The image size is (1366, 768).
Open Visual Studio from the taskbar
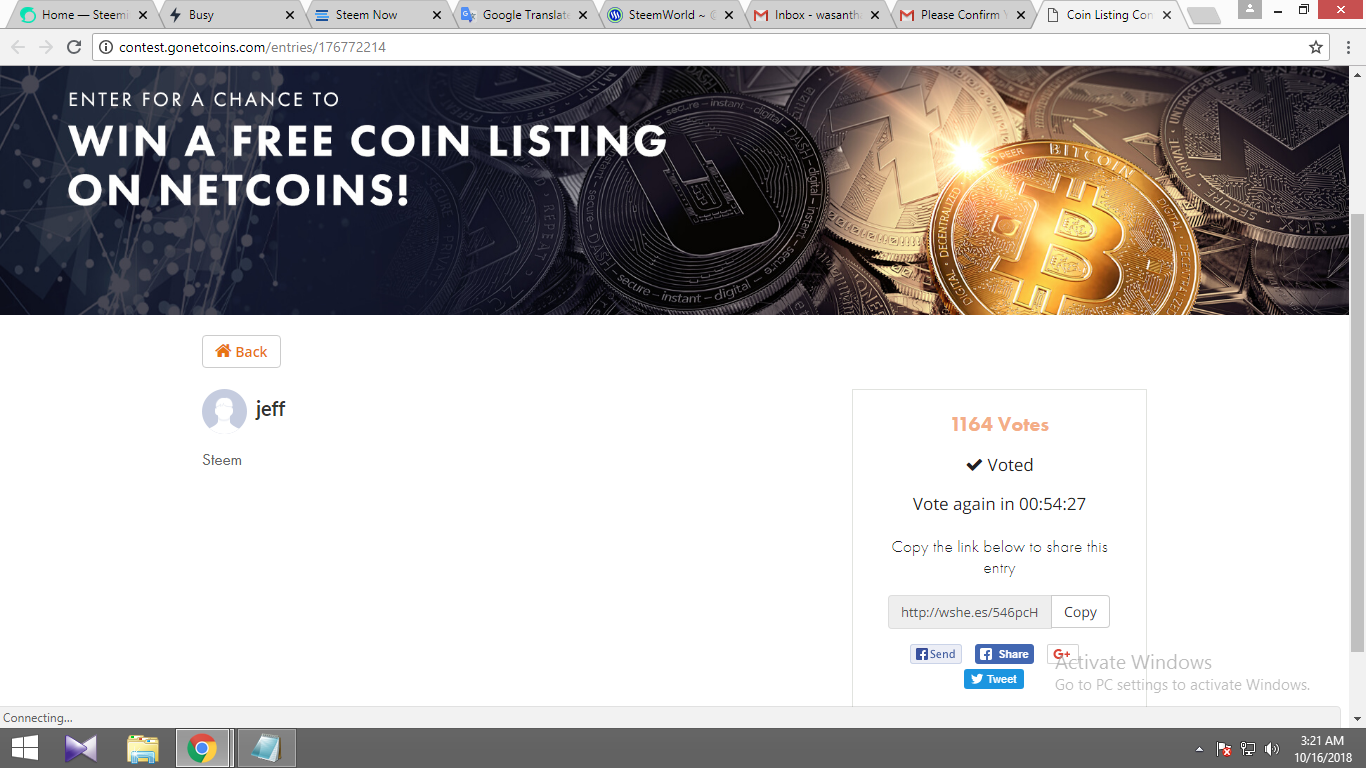[82, 748]
